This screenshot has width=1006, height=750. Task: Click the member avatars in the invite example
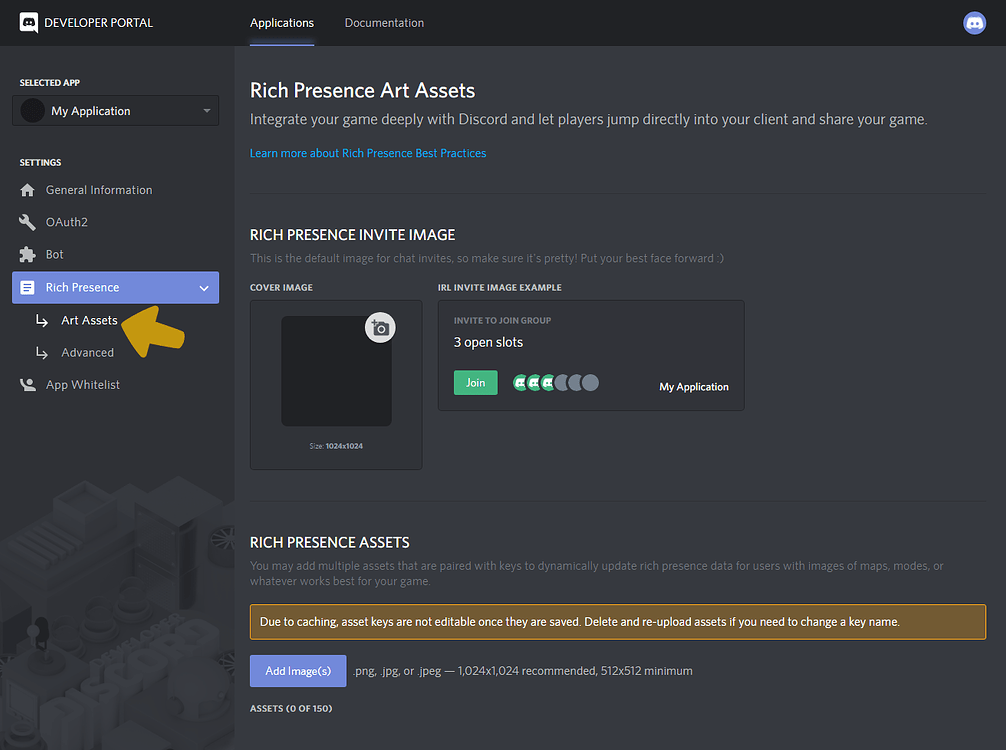pyautogui.click(x=555, y=382)
